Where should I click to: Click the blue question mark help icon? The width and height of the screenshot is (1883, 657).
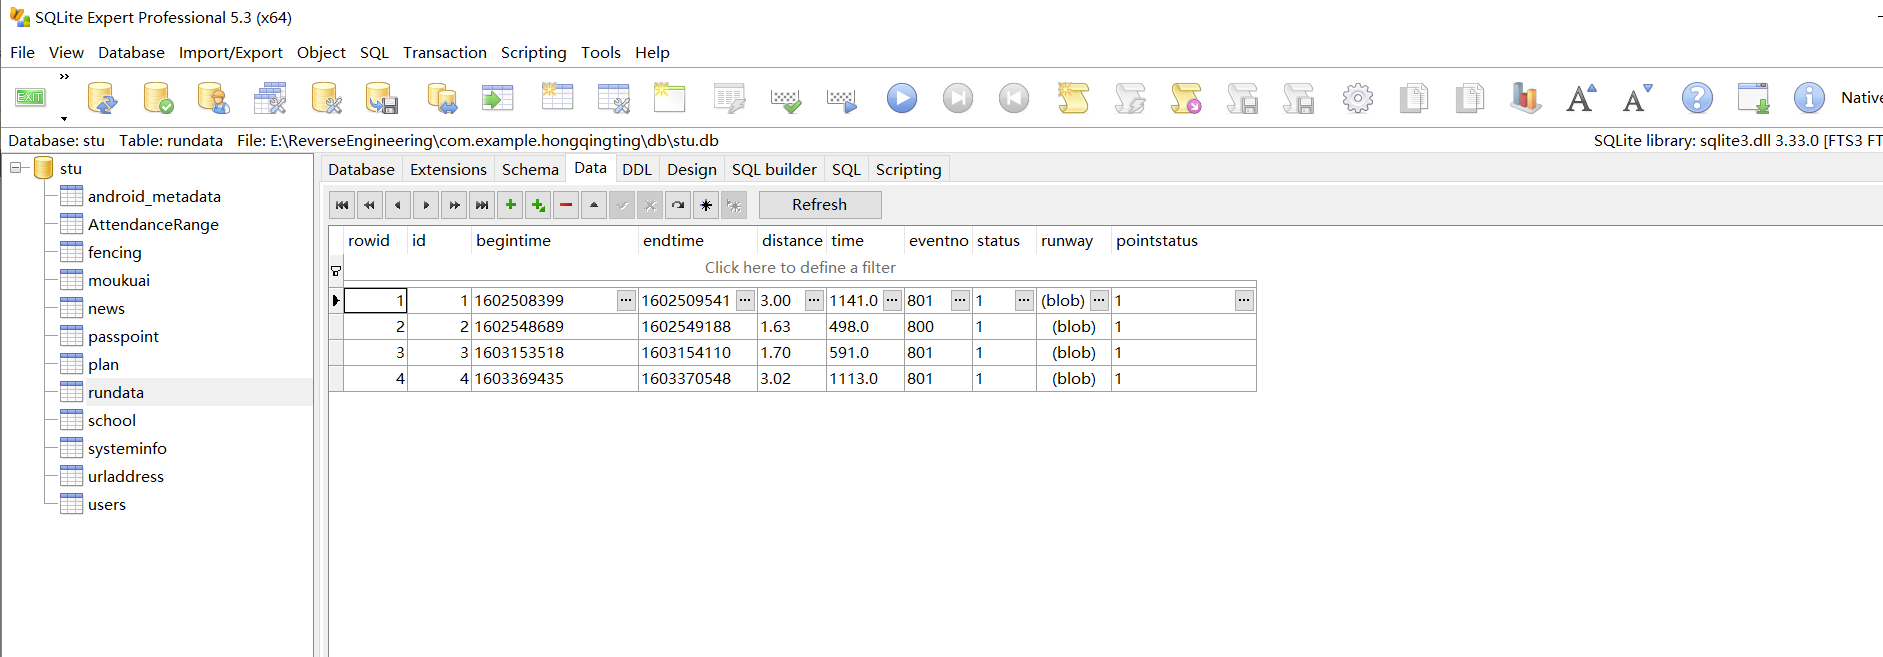1696,98
